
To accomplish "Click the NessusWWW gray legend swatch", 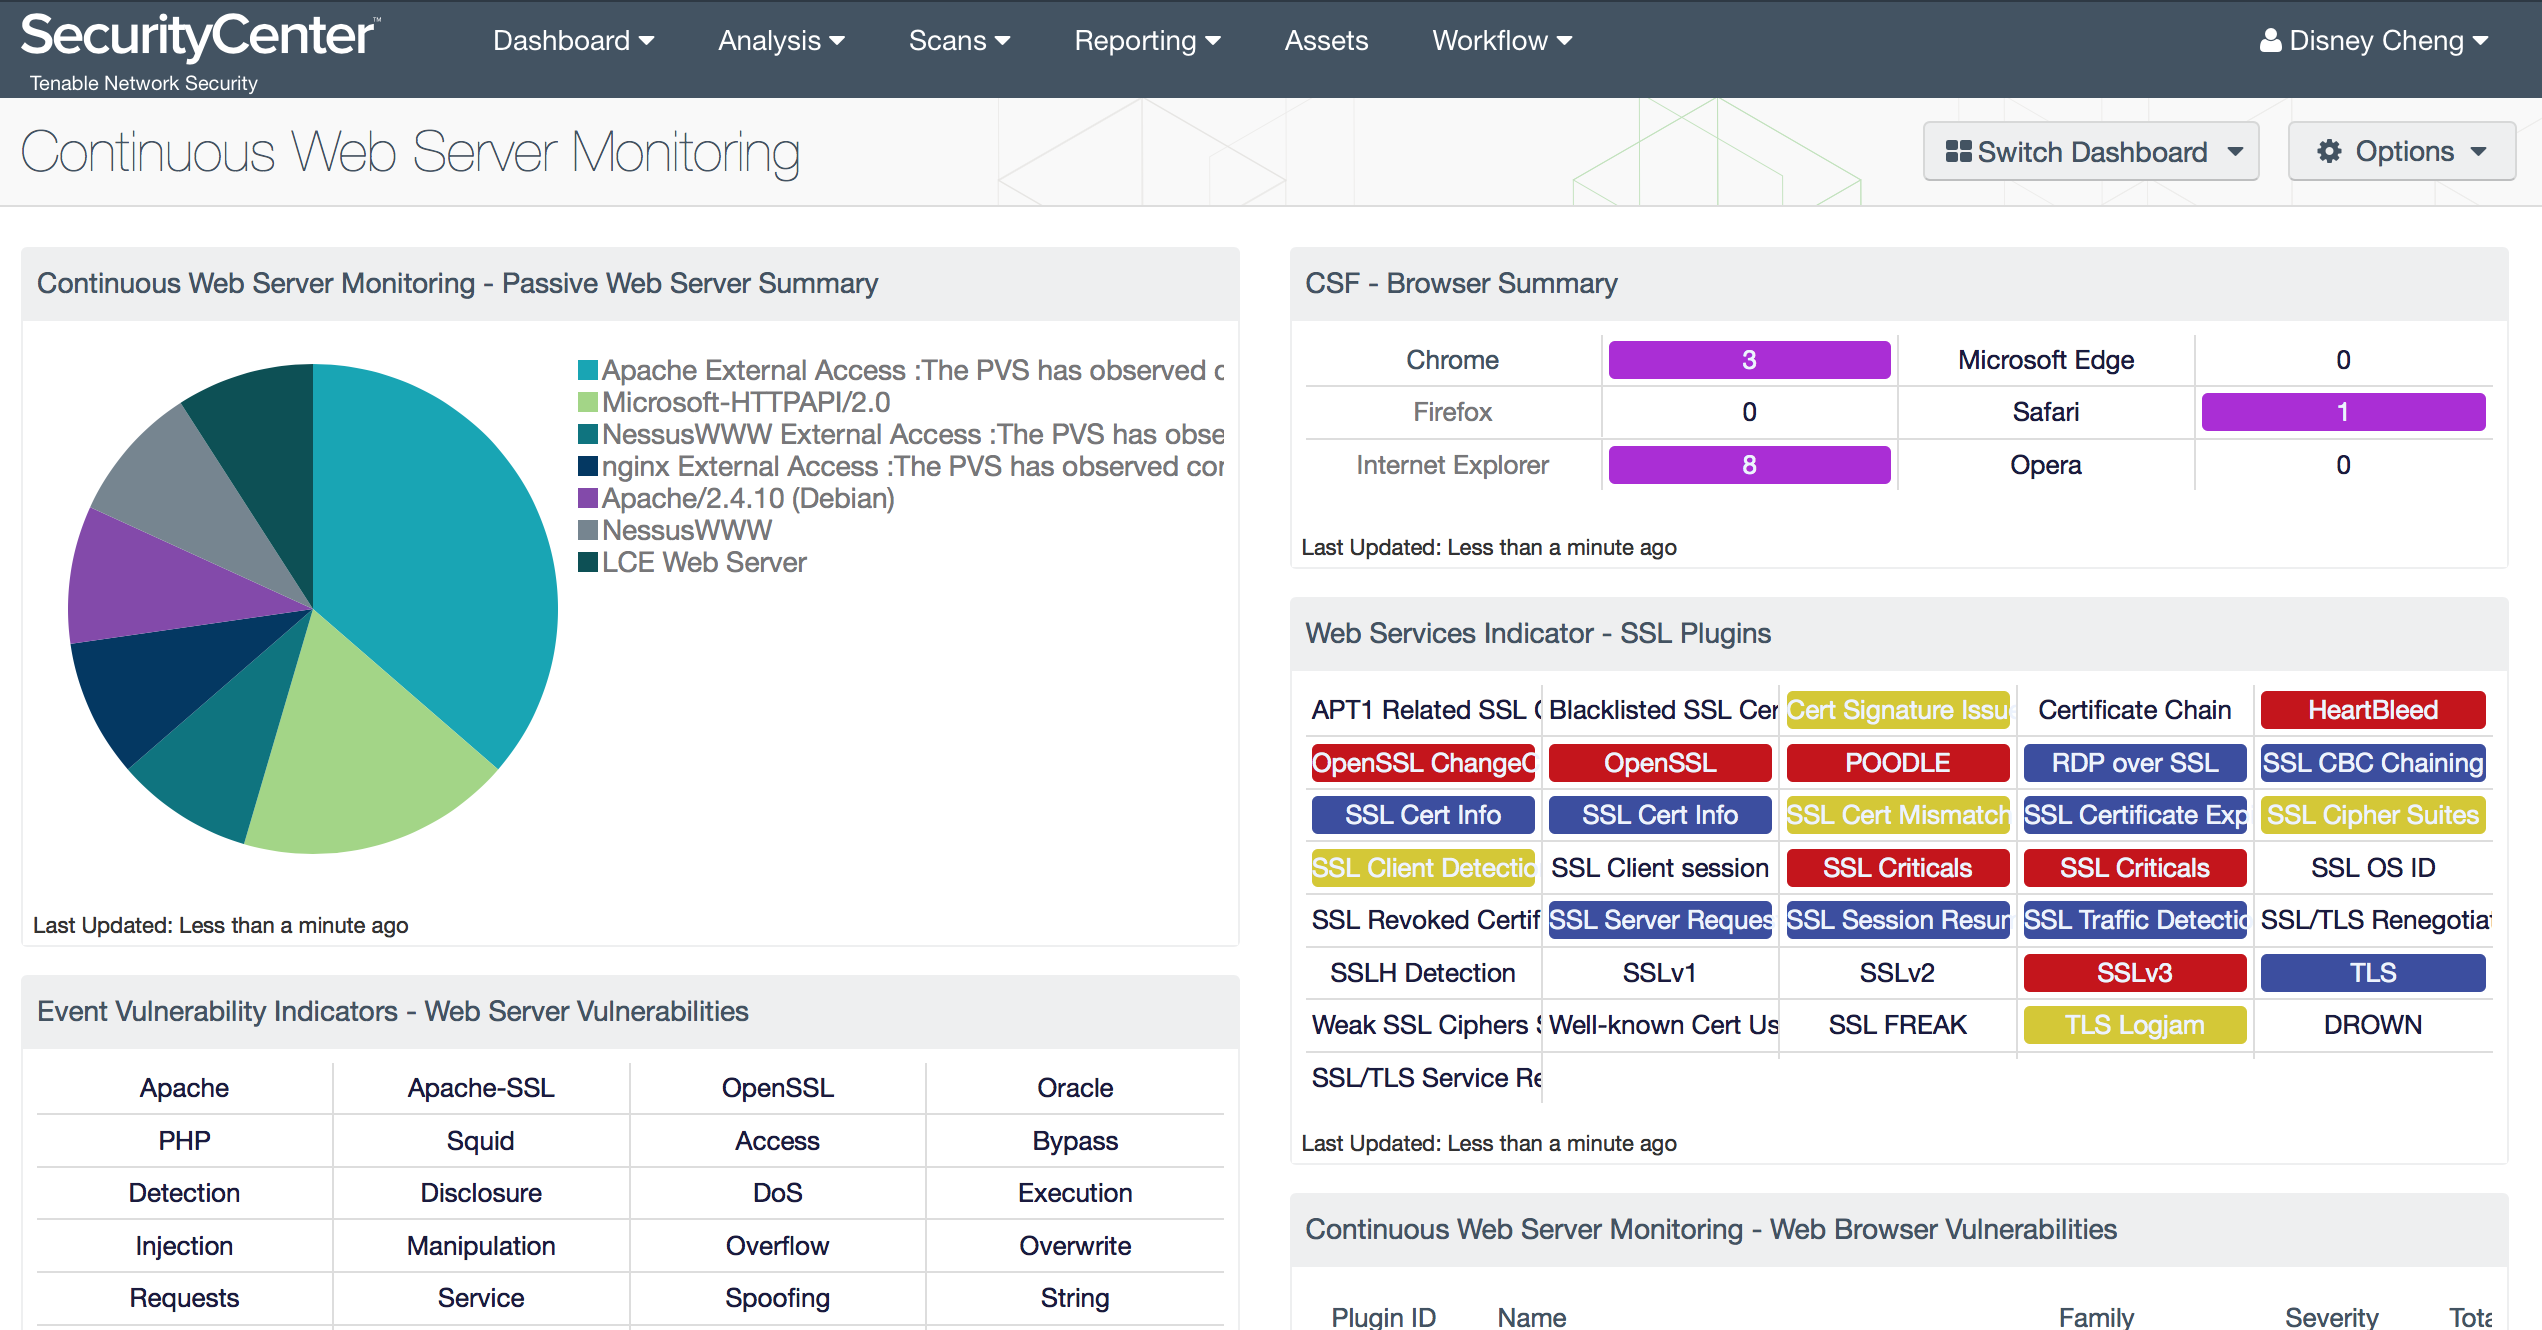I will coord(588,530).
